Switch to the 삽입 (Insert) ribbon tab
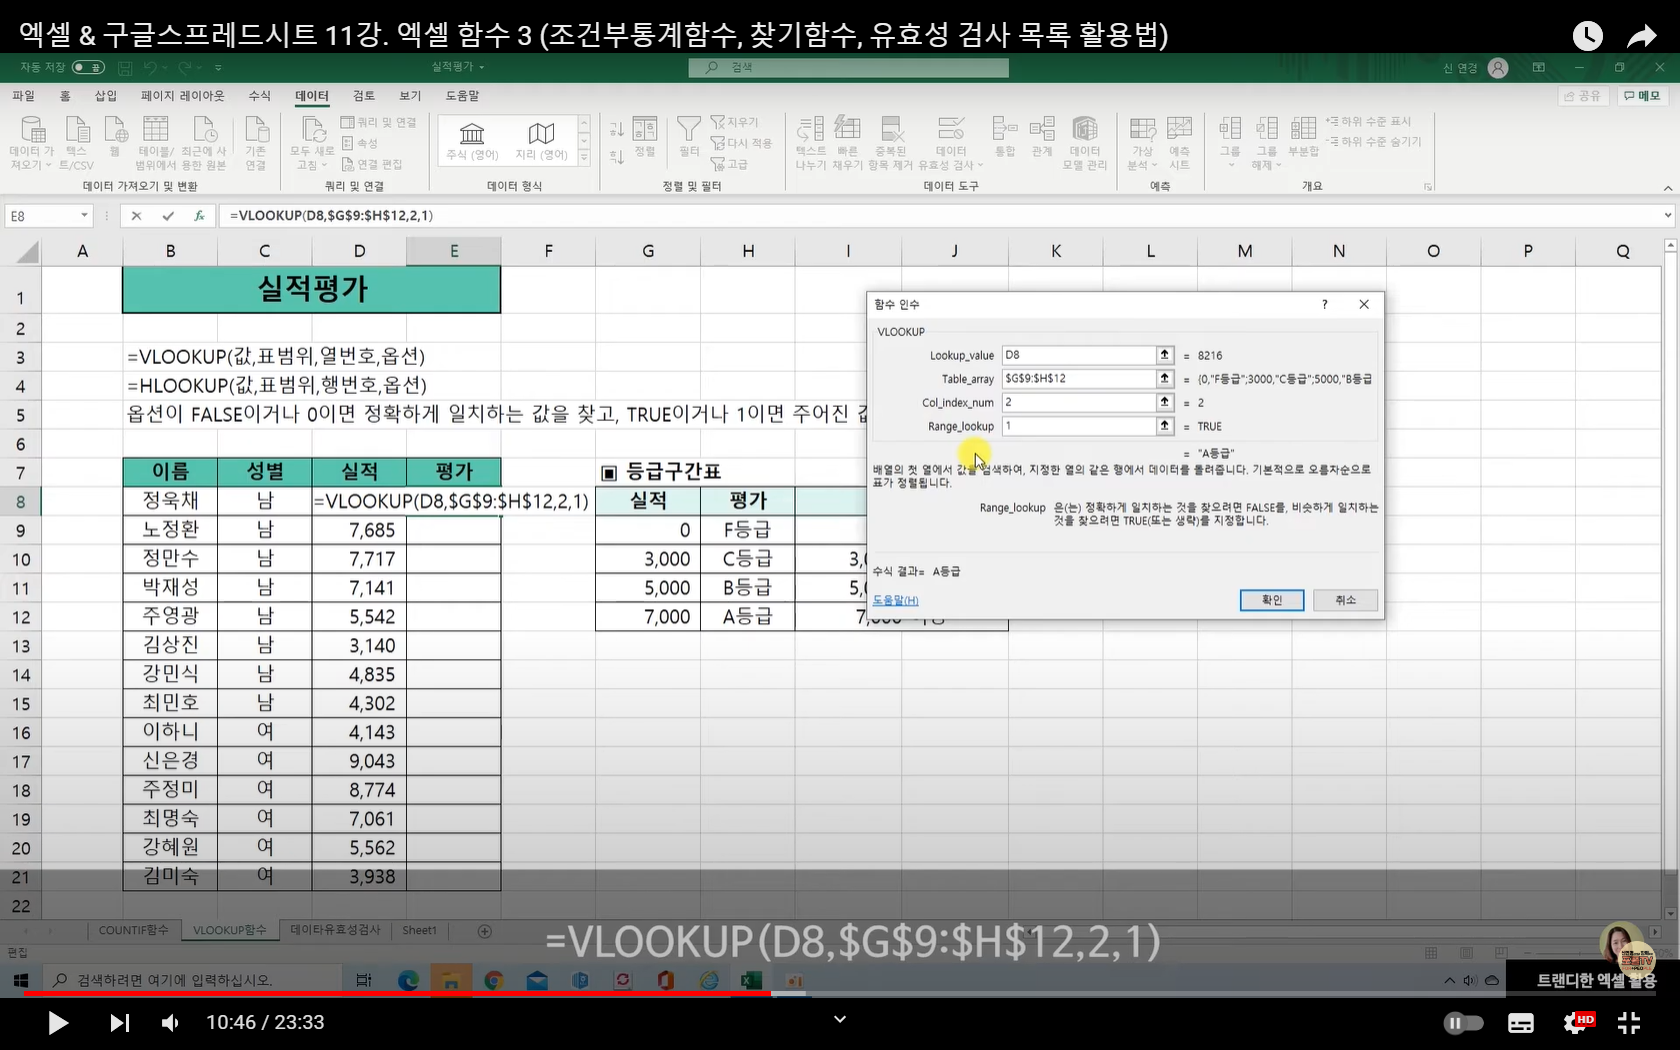This screenshot has height=1050, width=1680. (x=105, y=96)
